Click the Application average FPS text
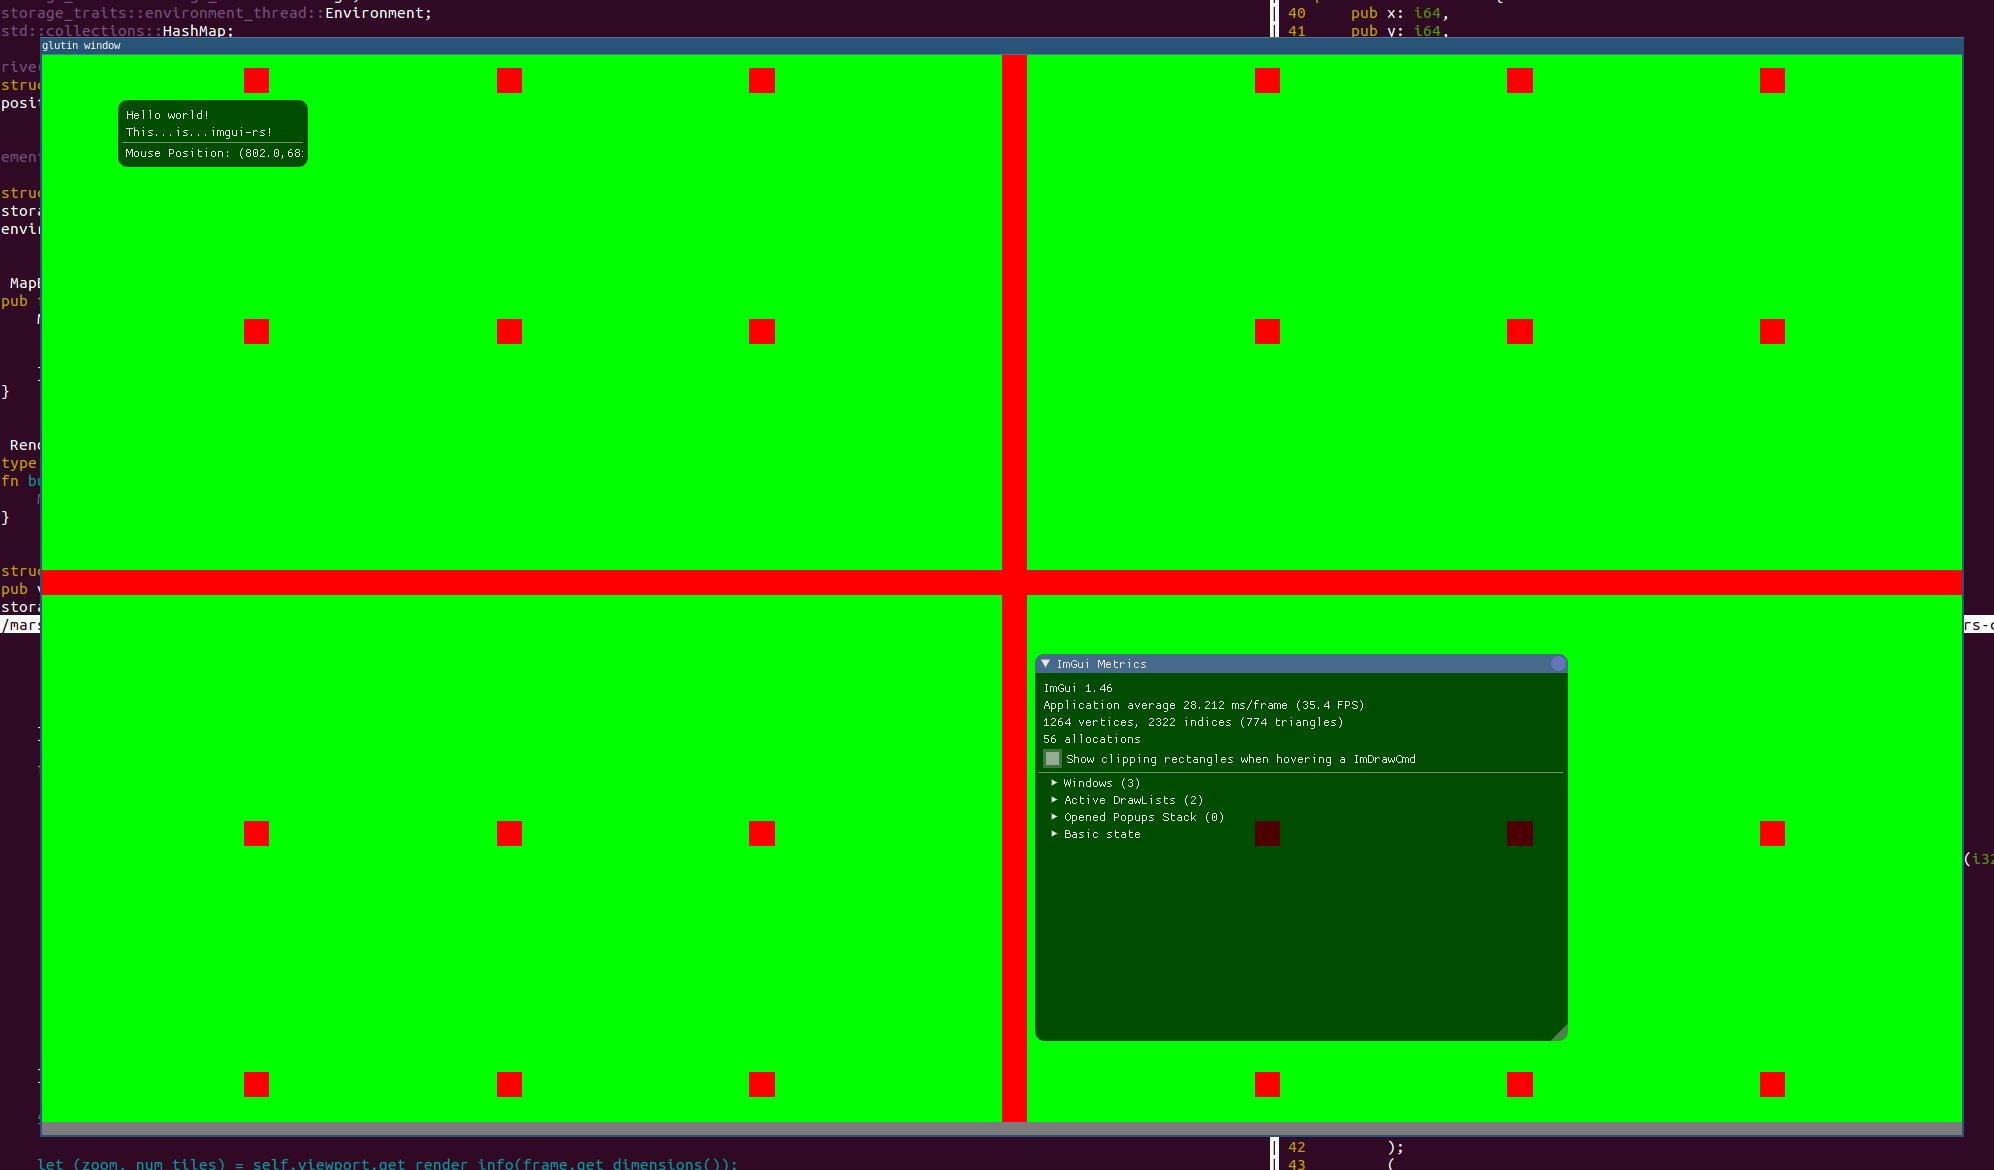 click(1203, 705)
